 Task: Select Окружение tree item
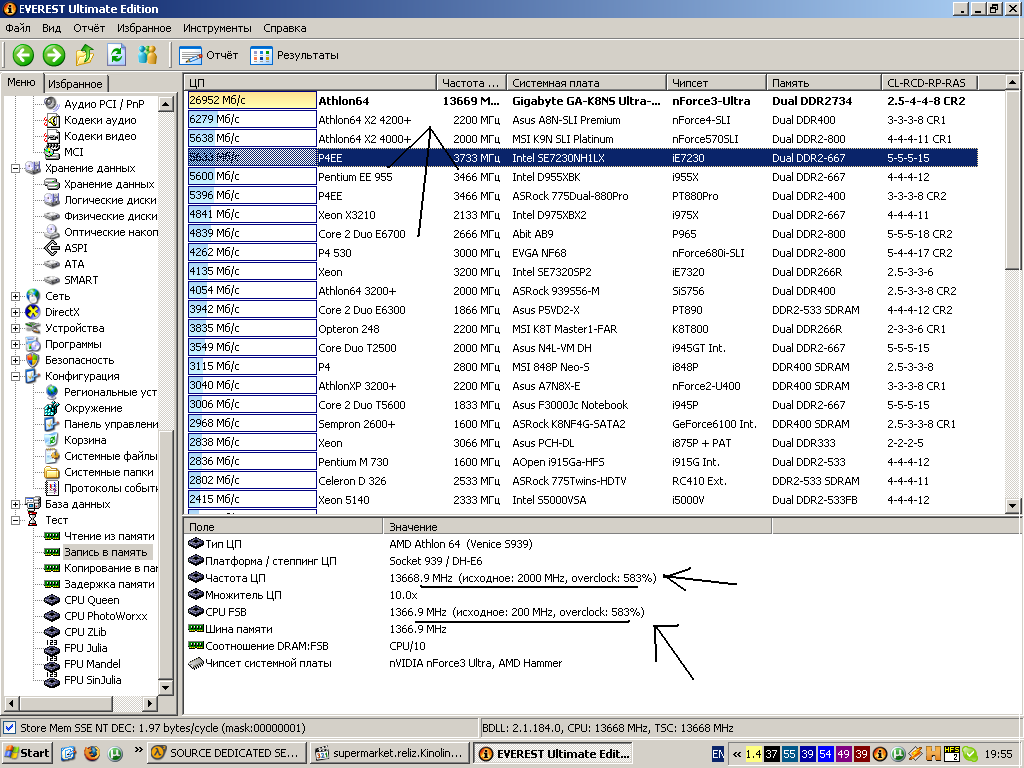click(x=93, y=408)
